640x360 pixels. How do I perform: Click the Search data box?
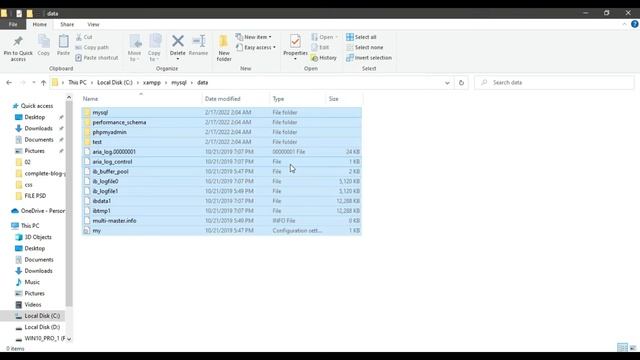[x=554, y=82]
